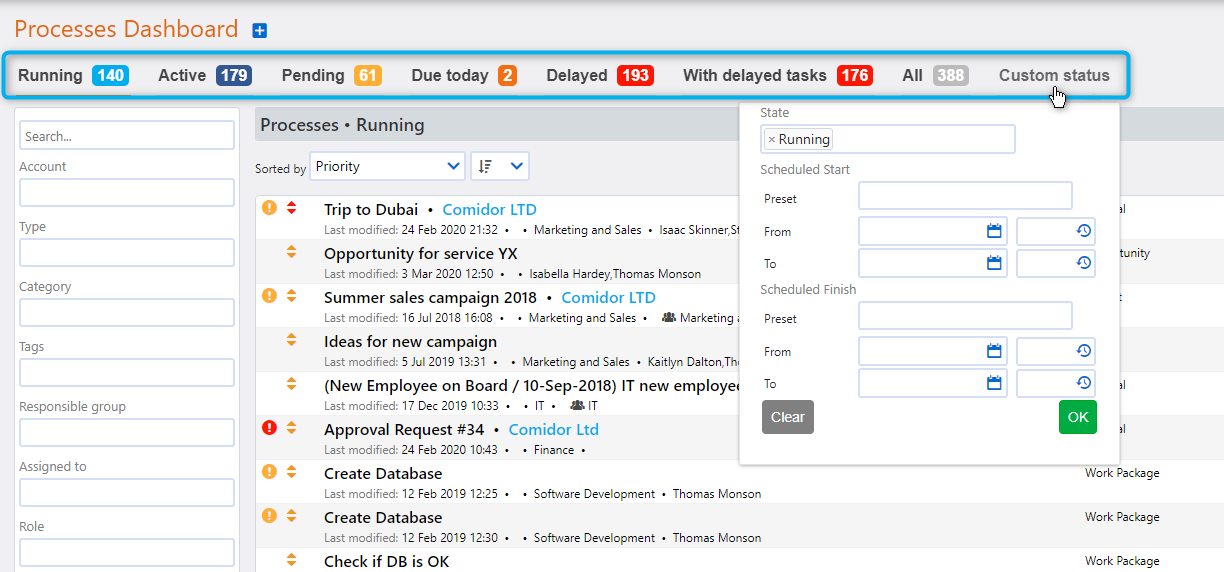Click orange warning icon on Summer sales campaign 2018
This screenshot has width=1224, height=572.
point(269,296)
